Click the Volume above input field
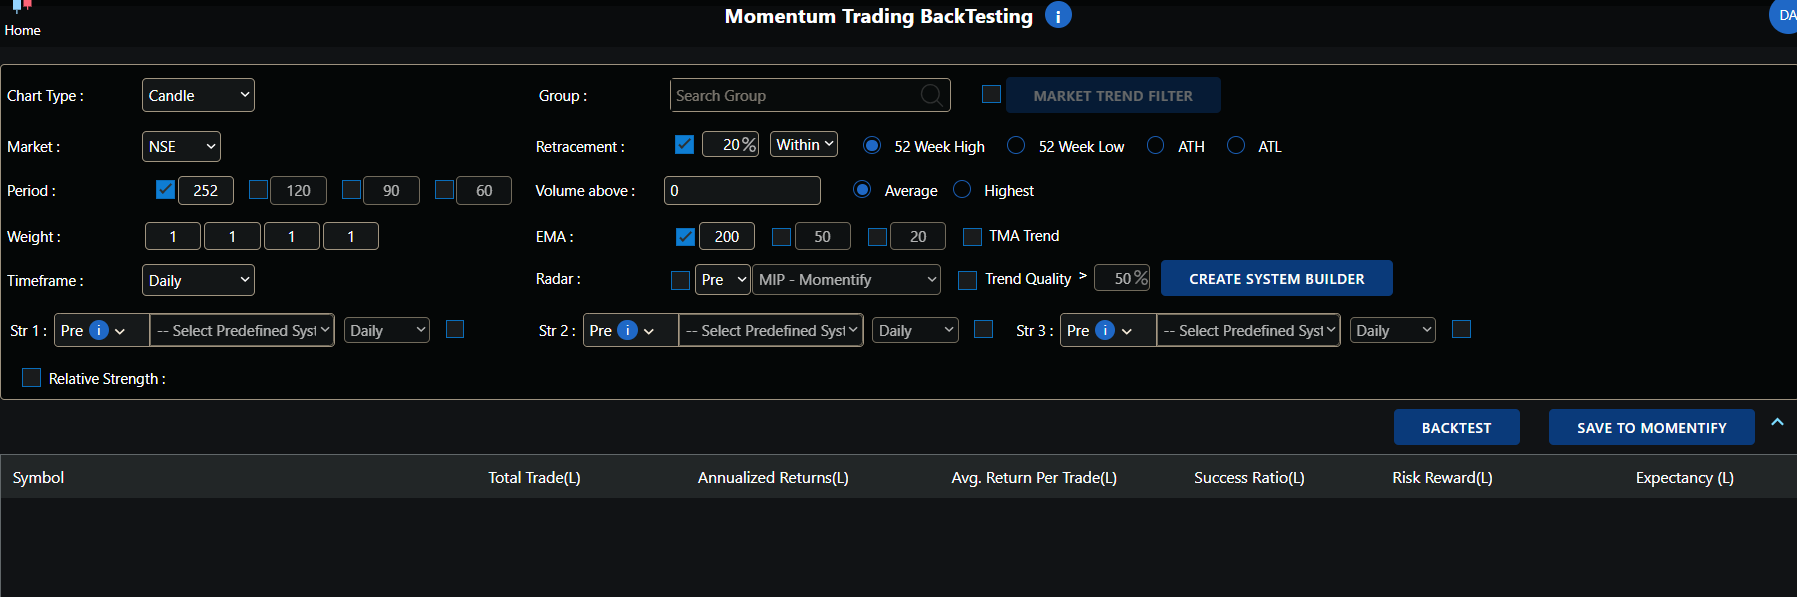 click(742, 191)
